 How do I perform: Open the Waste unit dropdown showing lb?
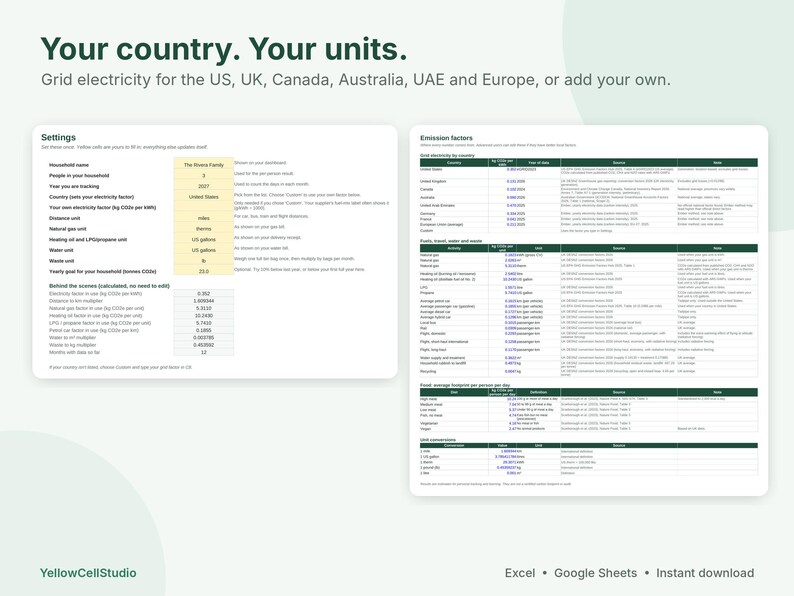[204, 260]
